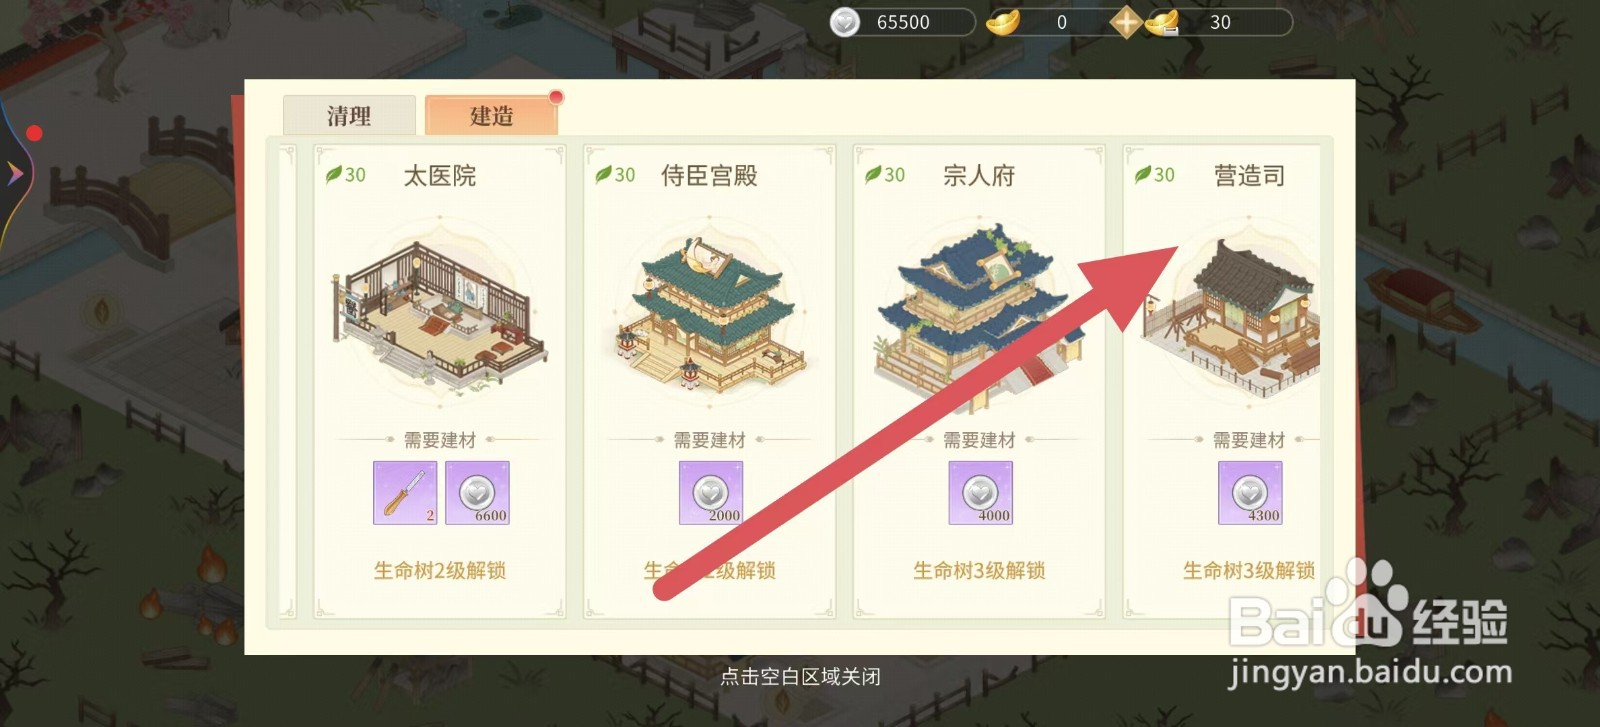Click the gold ingot currency icon
This screenshot has height=727, width=1600.
pos(1003,22)
